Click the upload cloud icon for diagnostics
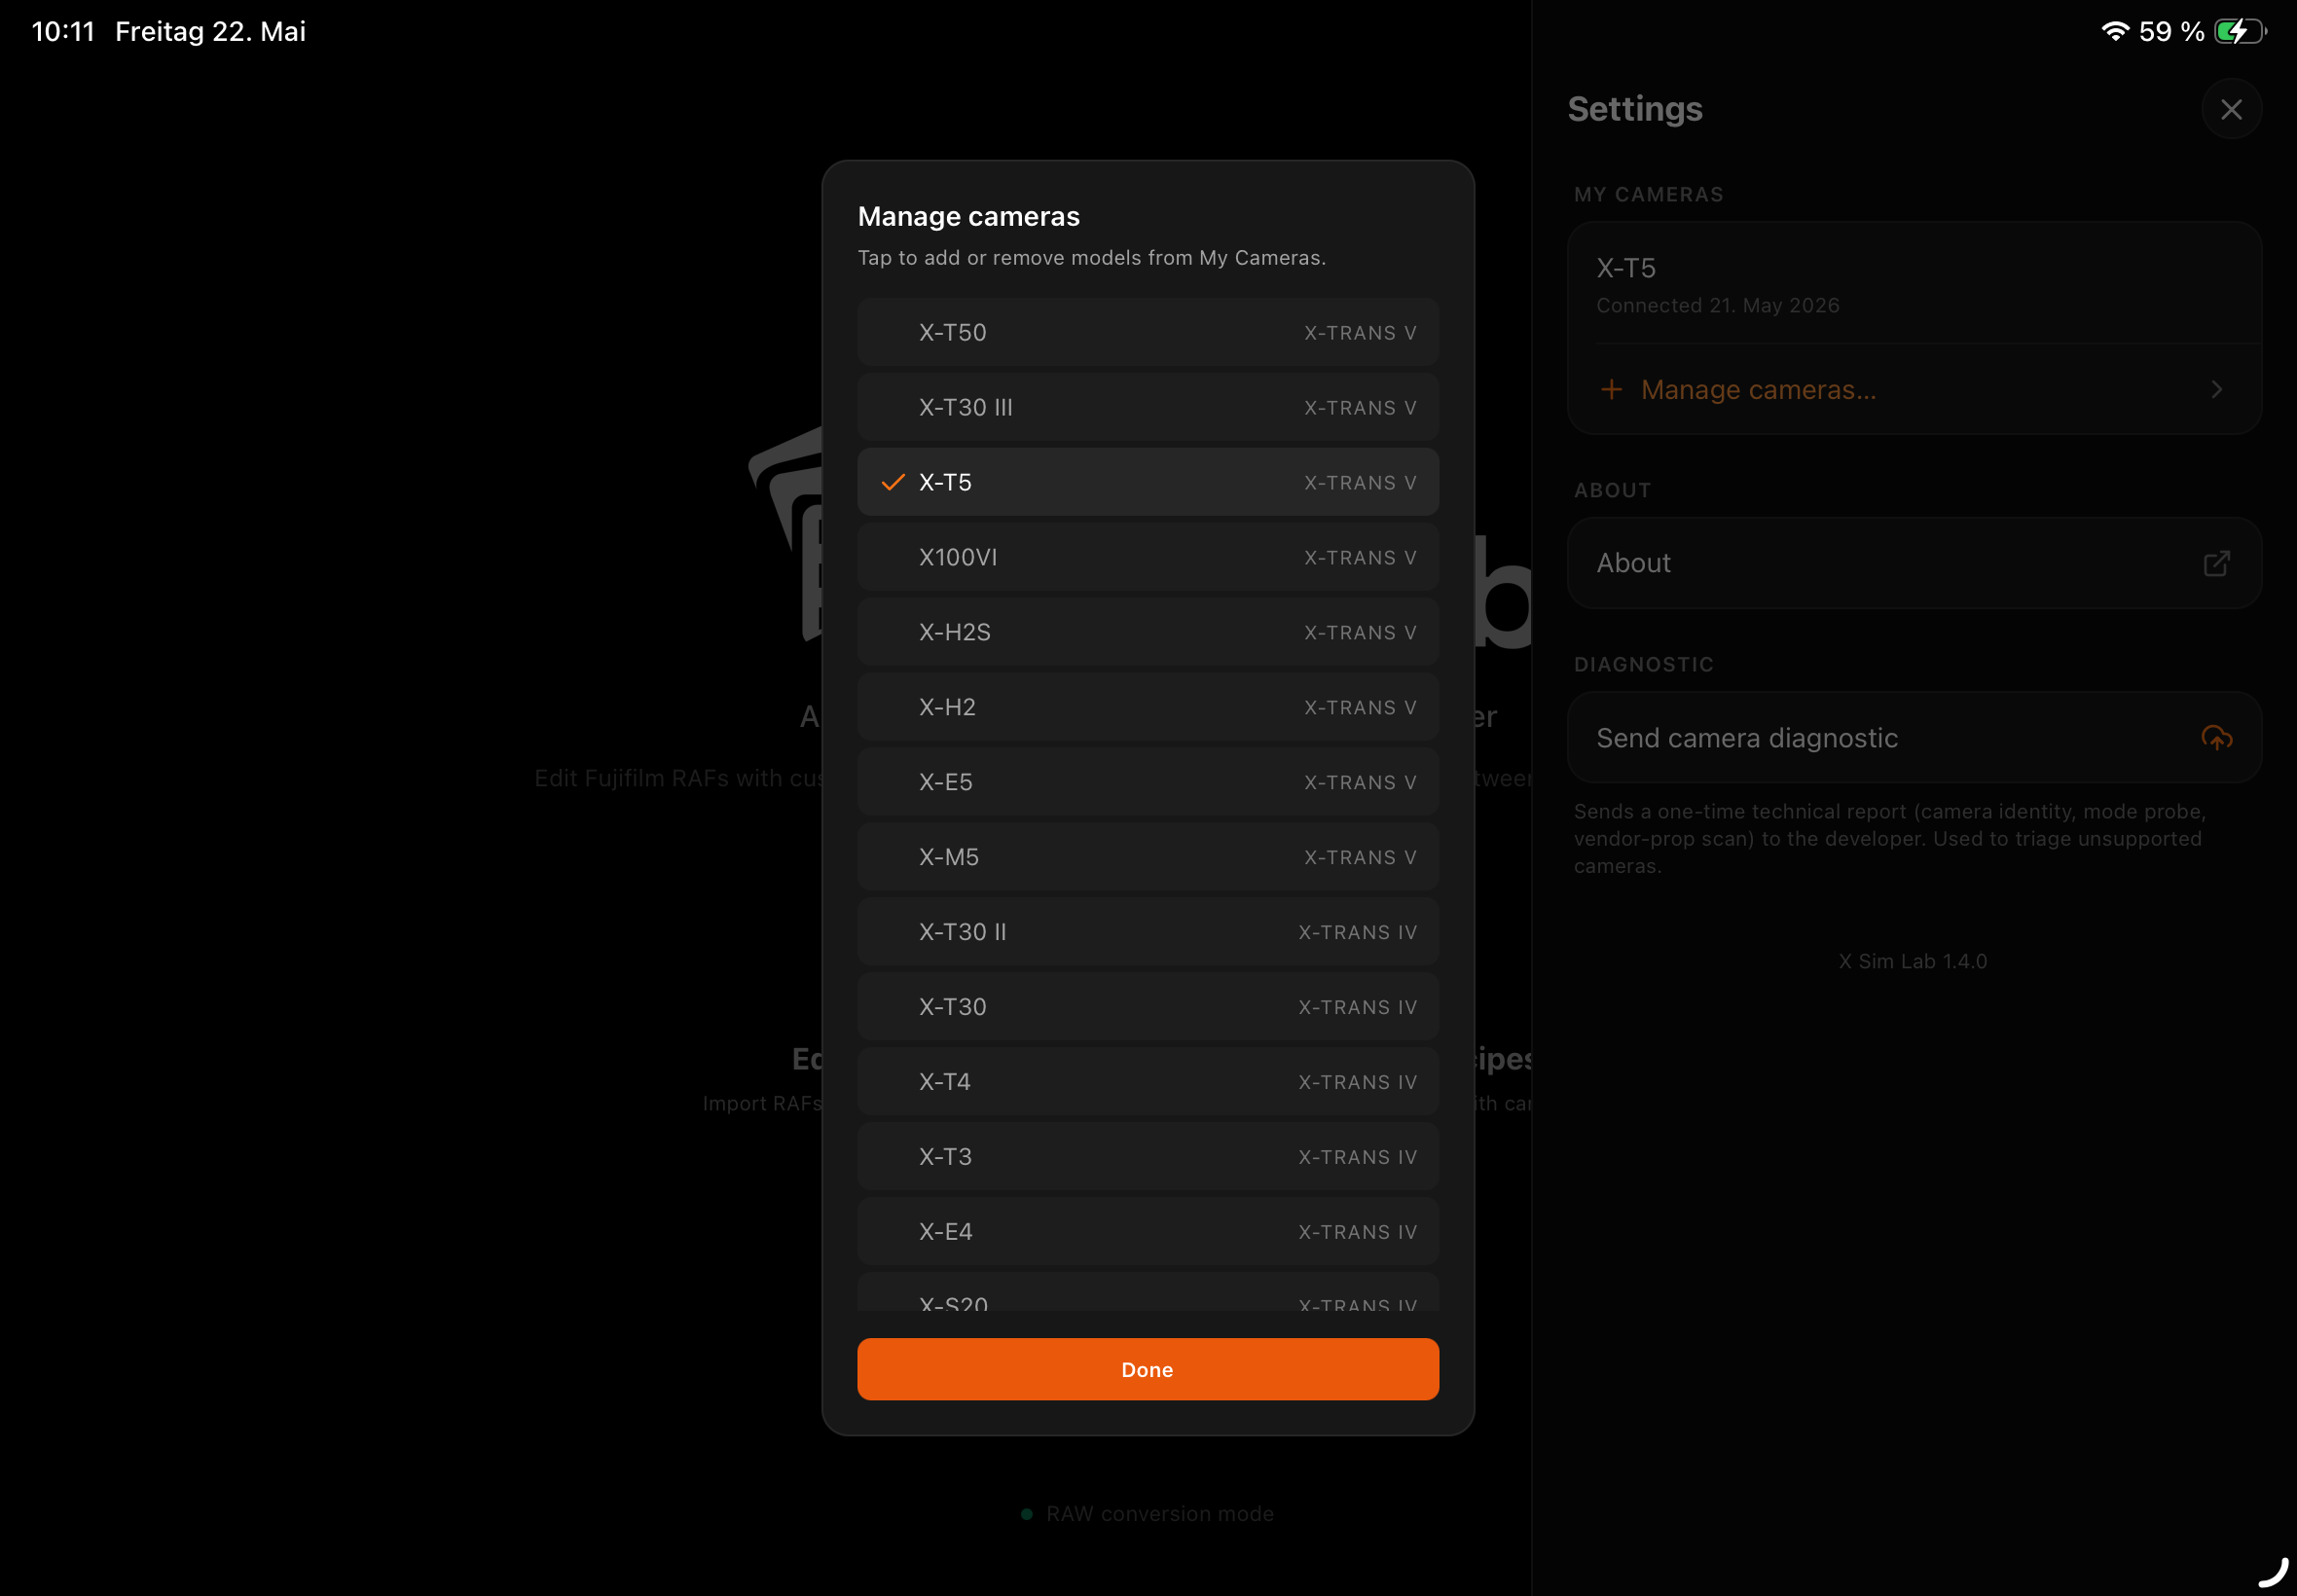The height and width of the screenshot is (1596, 2297). coord(2216,738)
